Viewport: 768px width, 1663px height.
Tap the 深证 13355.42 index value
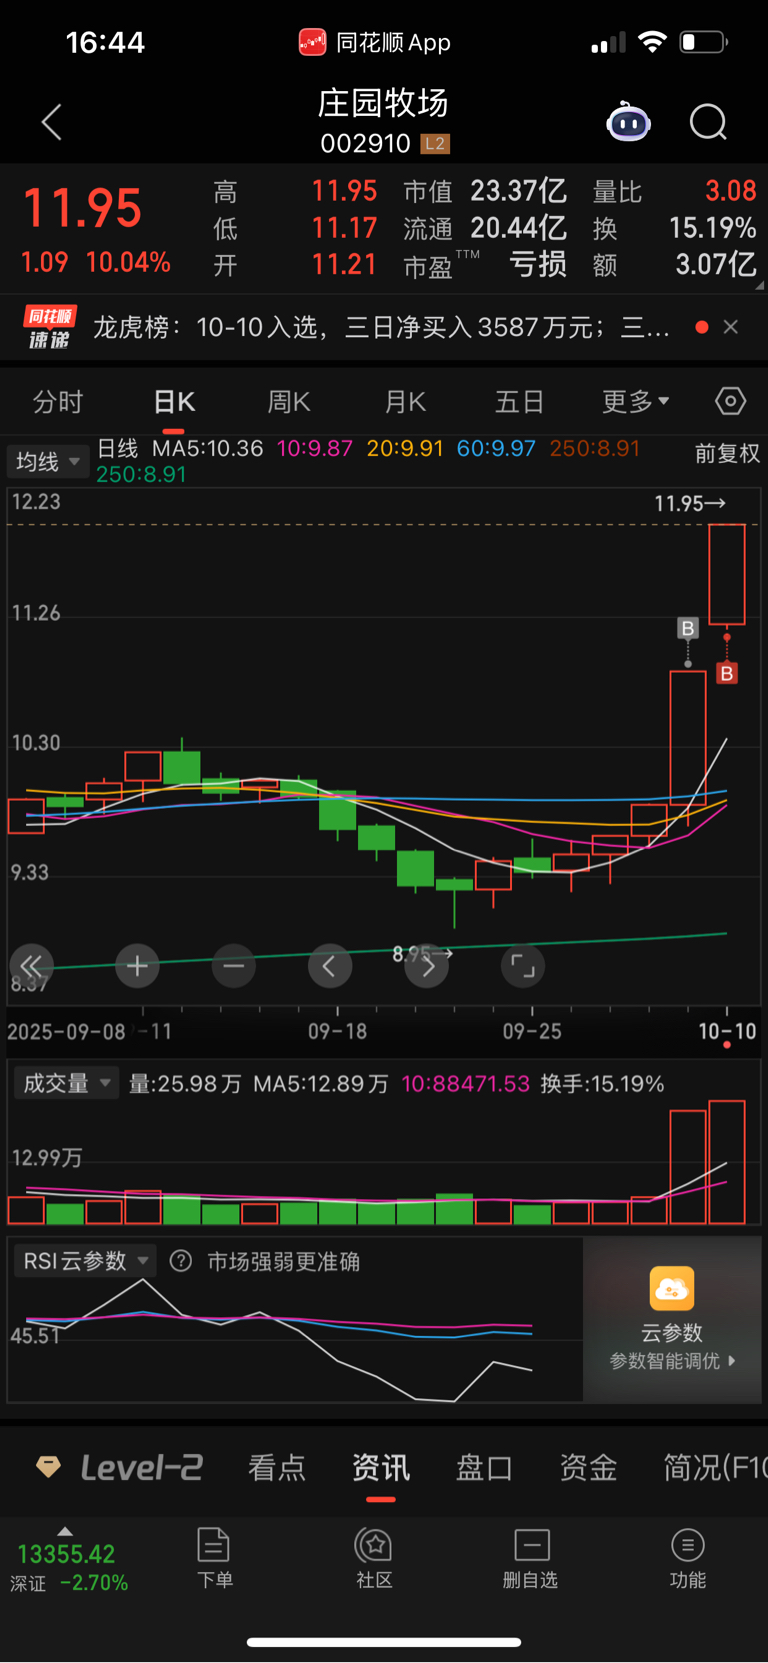[x=66, y=1553]
